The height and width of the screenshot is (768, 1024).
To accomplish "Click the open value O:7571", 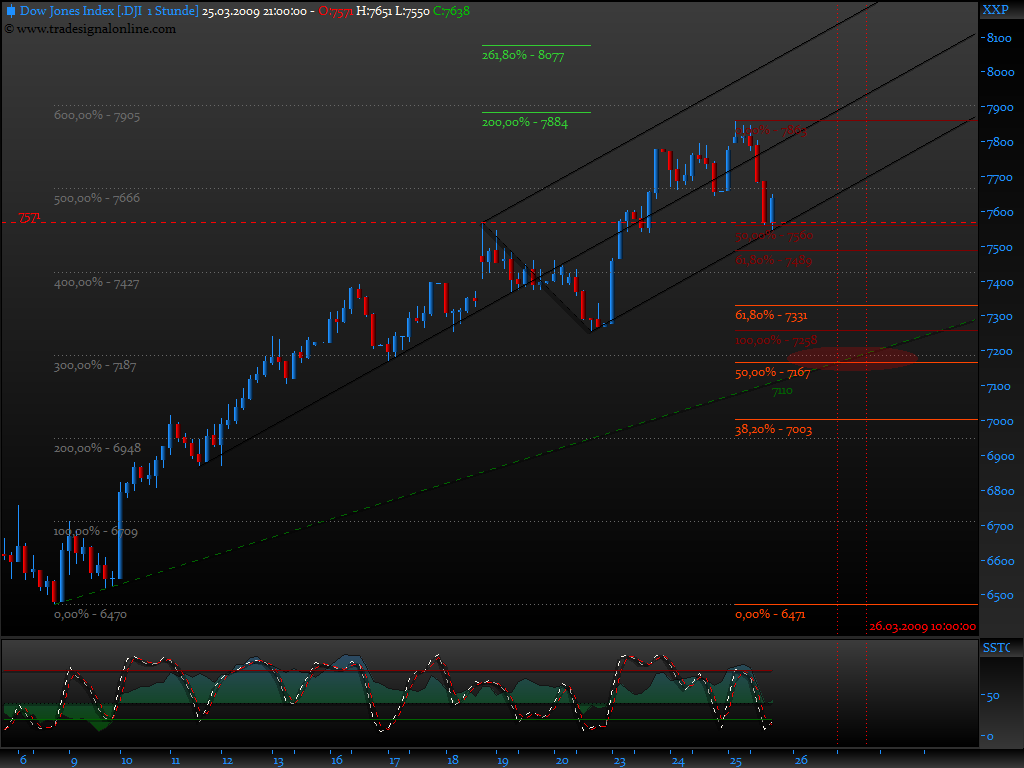I will (x=336, y=12).
